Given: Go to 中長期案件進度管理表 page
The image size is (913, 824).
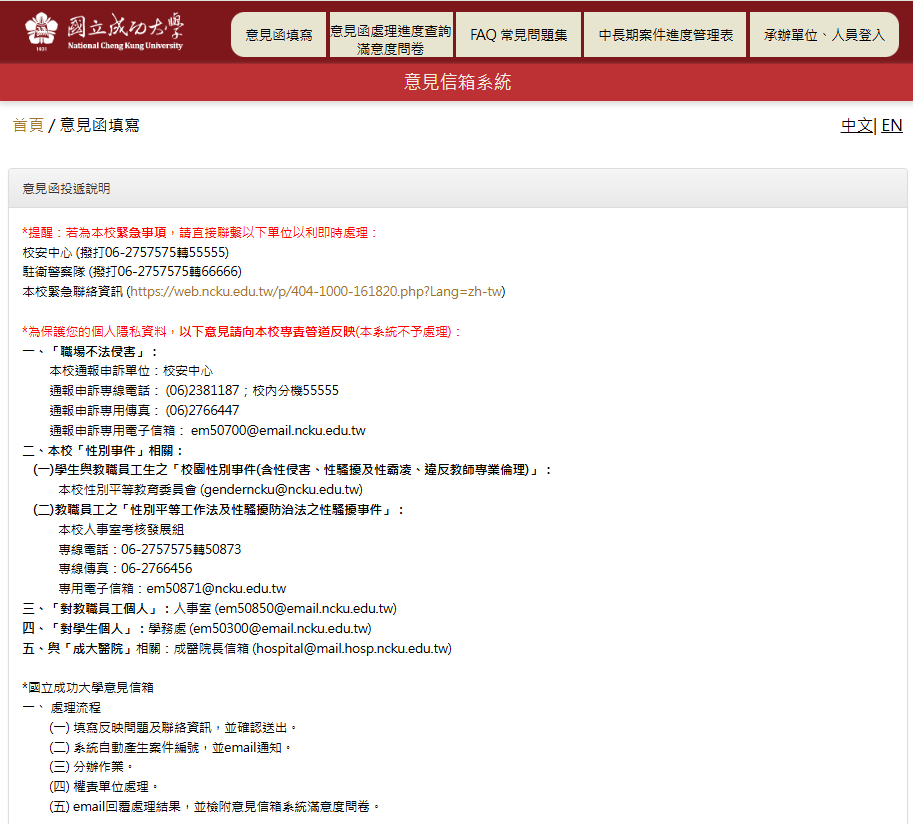Looking at the screenshot, I should coord(665,35).
